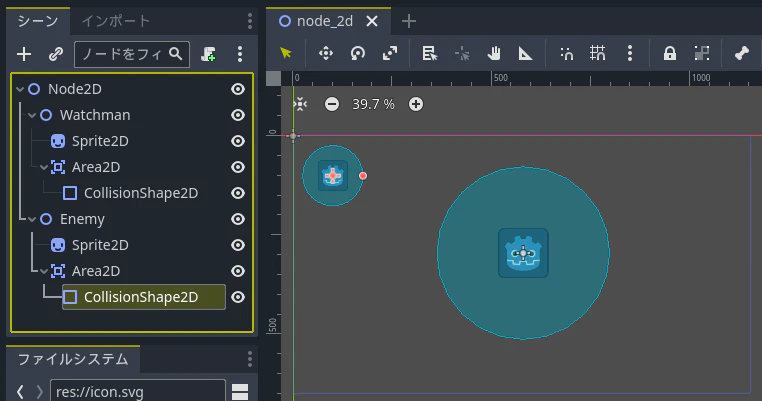This screenshot has width=762, height=401.
Task: Select Sprite2D under Enemy
Action: [x=100, y=245]
